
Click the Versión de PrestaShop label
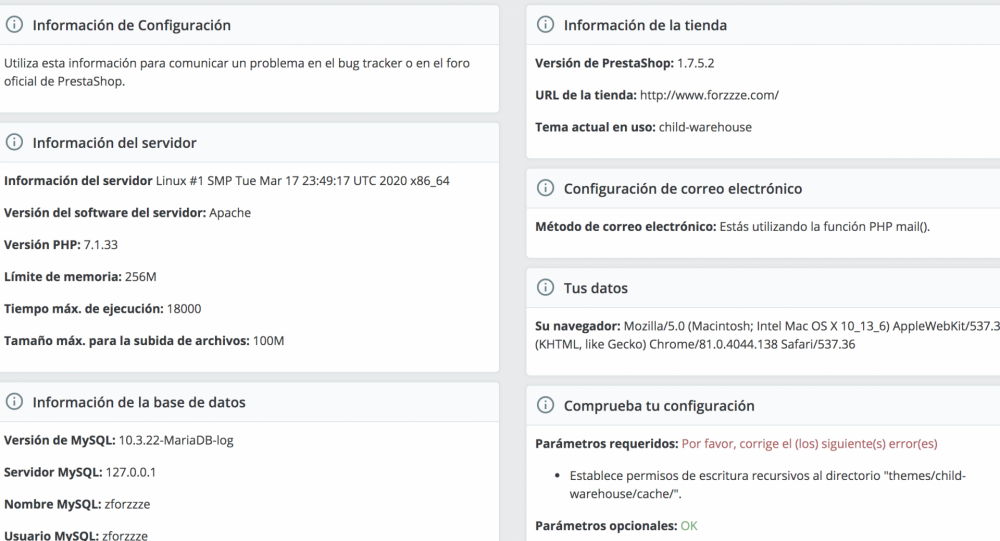click(x=604, y=63)
